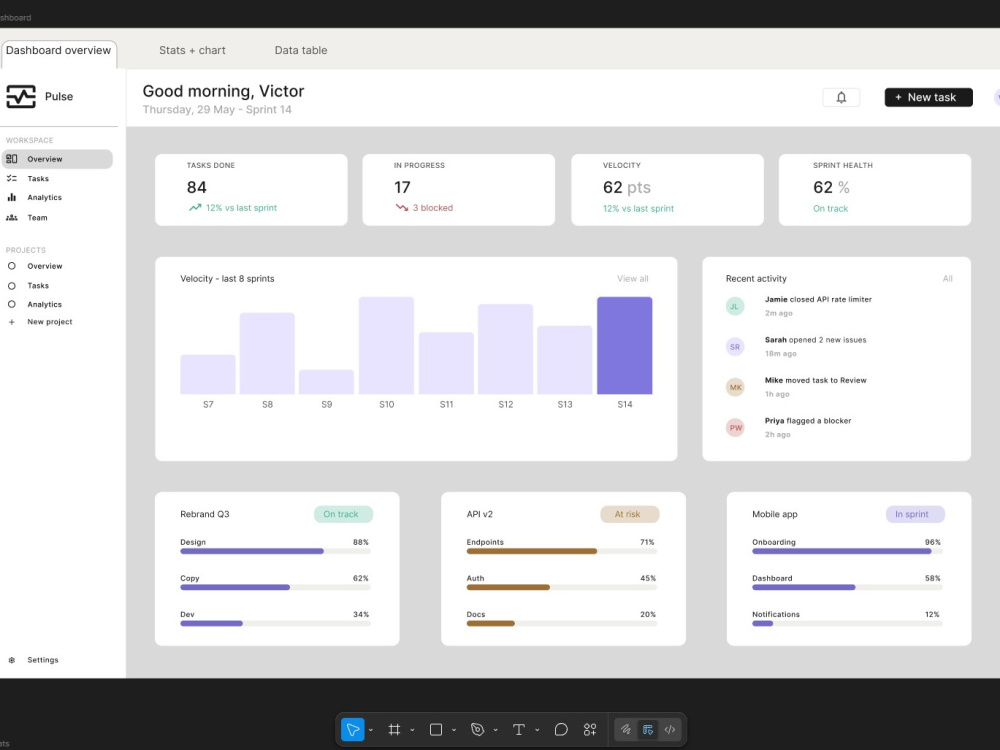This screenshot has width=1000, height=750.
Task: Click View all on velocity chart
Action: [632, 279]
